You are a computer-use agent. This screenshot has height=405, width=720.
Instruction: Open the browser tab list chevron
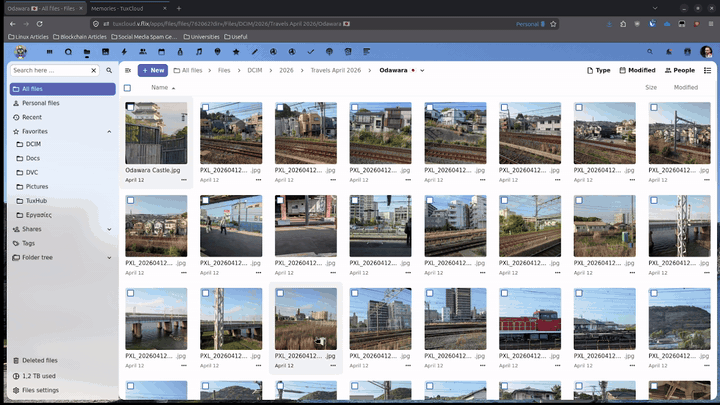pyautogui.click(x=655, y=8)
